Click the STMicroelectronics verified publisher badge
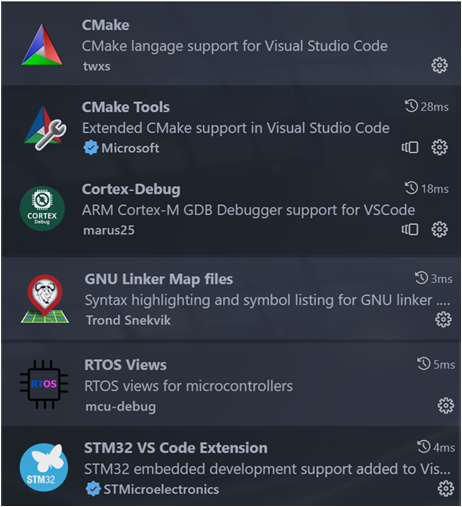This screenshot has width=462, height=507. coord(93,489)
